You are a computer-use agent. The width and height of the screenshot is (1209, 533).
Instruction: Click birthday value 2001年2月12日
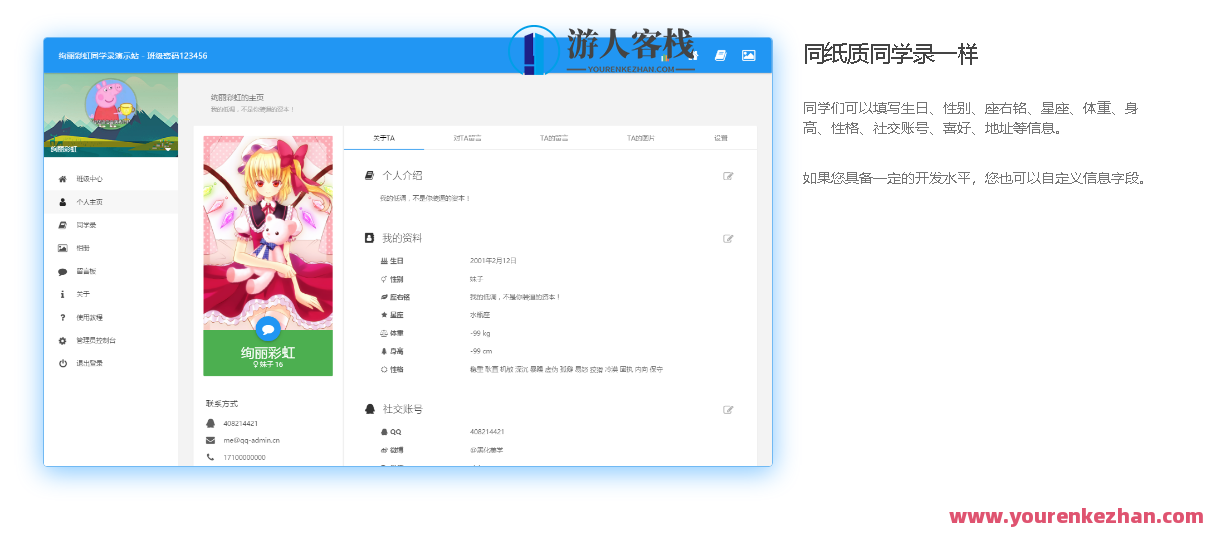coord(493,260)
